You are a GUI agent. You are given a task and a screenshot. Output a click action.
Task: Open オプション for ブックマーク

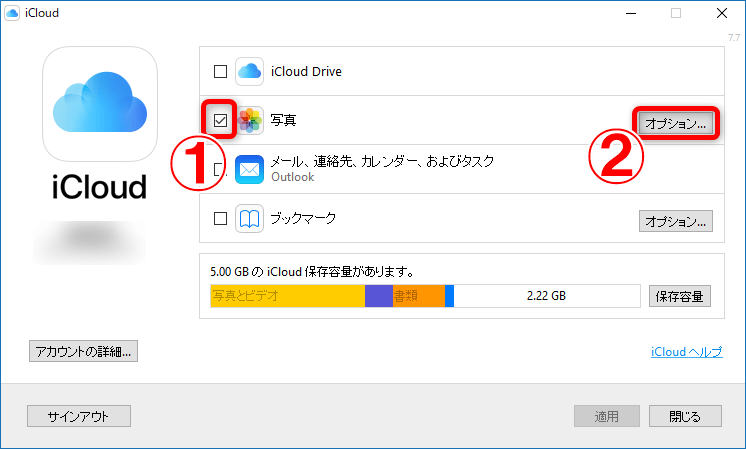(x=675, y=220)
